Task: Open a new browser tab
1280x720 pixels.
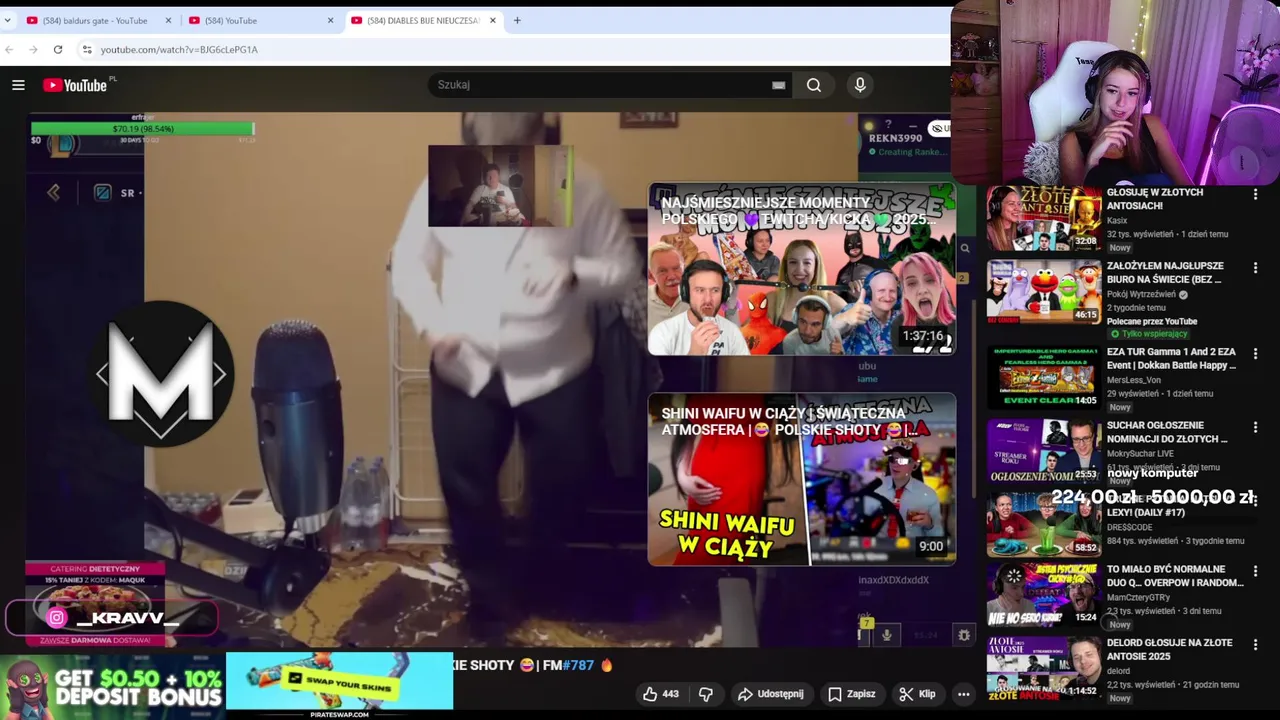Action: tap(517, 20)
